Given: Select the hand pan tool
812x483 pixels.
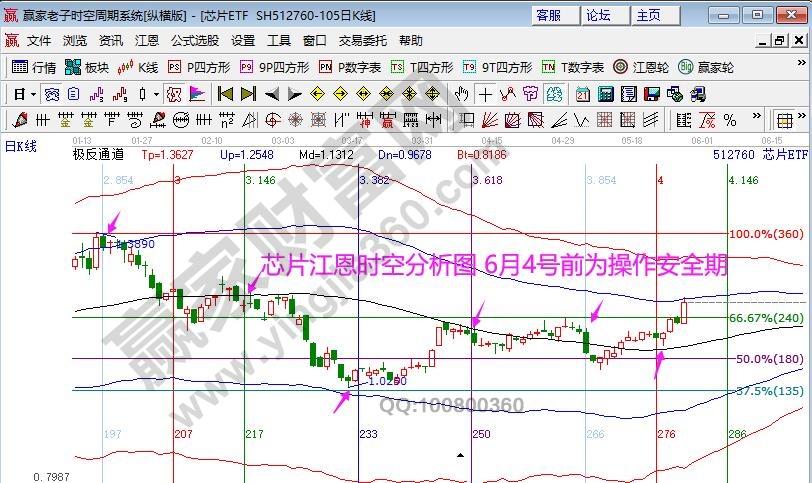Looking at the screenshot, I should point(461,94).
